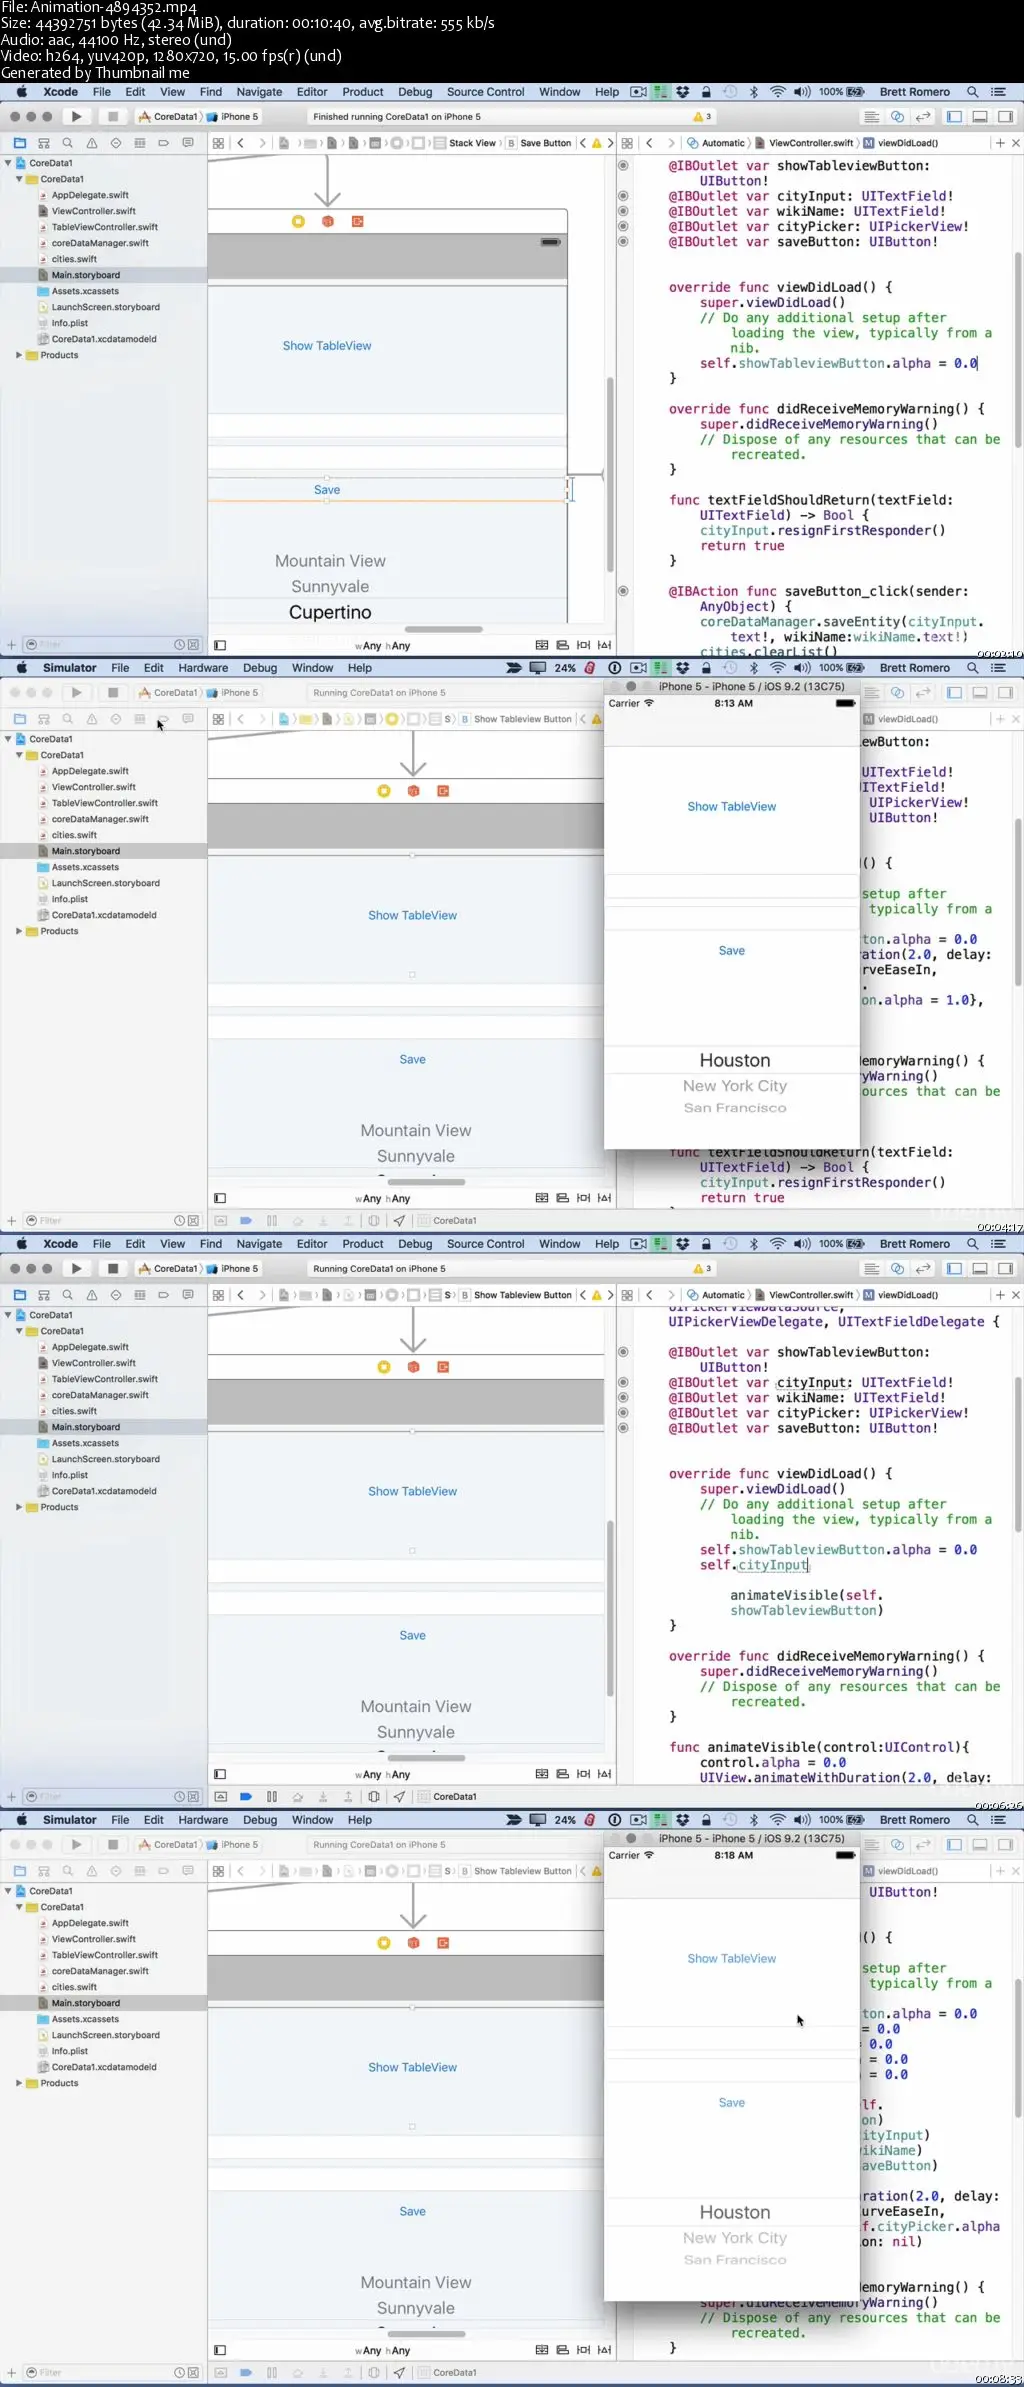Add assistant editor plus in 'Finished running' frame

(x=1000, y=143)
